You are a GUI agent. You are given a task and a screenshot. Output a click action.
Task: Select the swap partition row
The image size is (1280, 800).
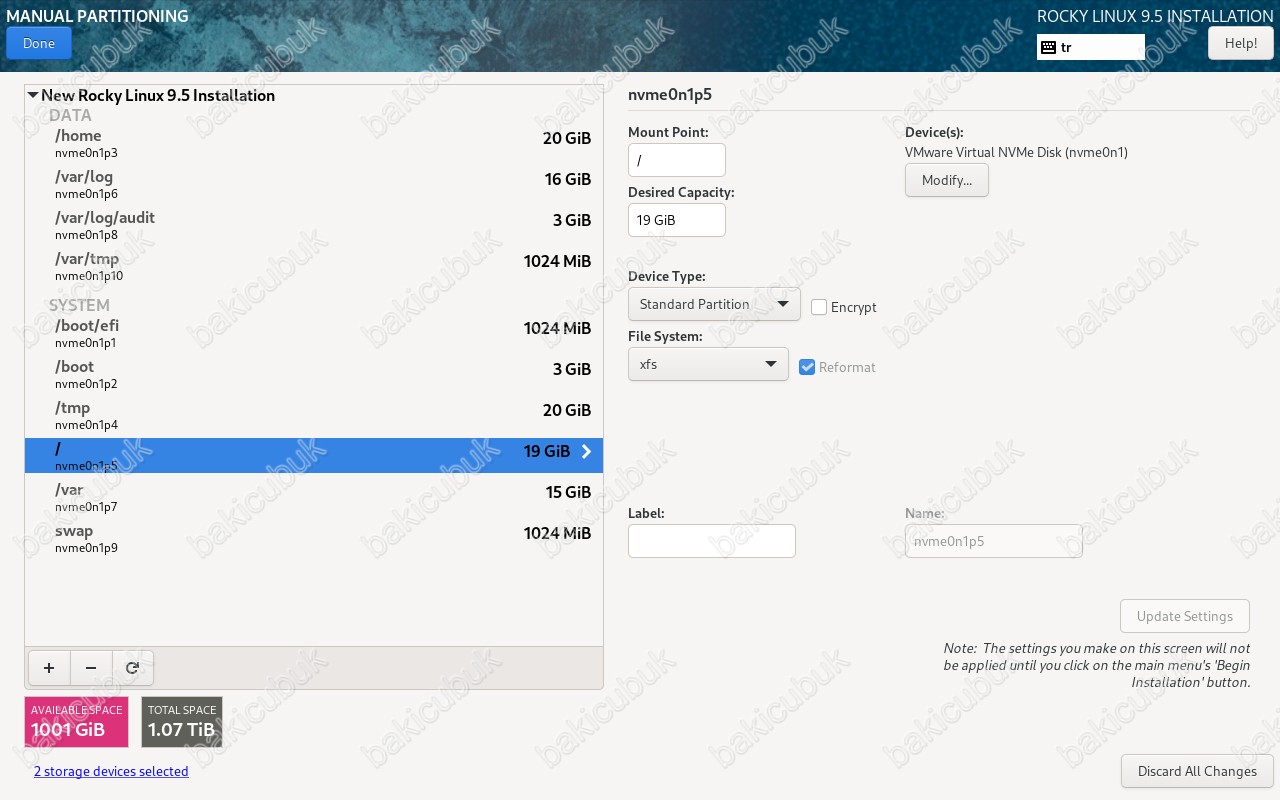coord(314,539)
